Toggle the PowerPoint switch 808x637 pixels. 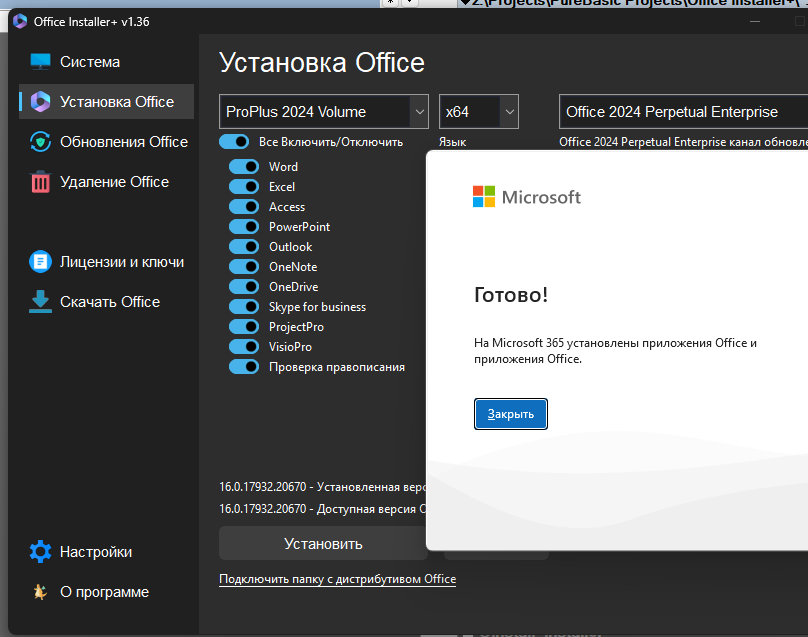point(244,227)
